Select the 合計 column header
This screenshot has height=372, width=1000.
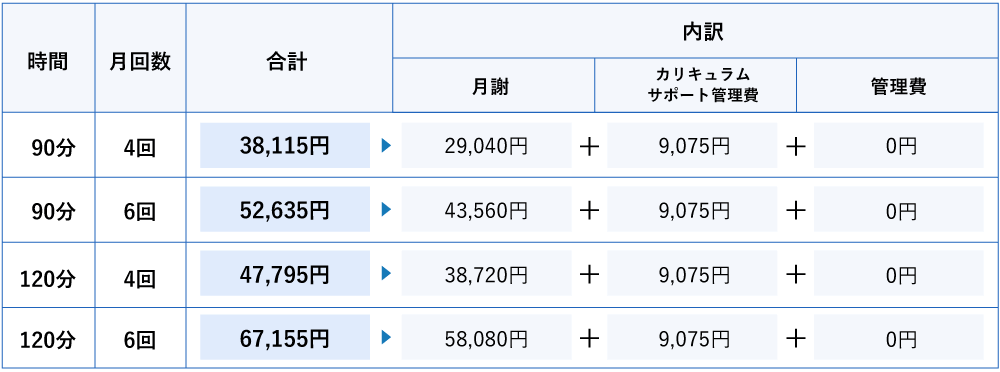(x=289, y=58)
